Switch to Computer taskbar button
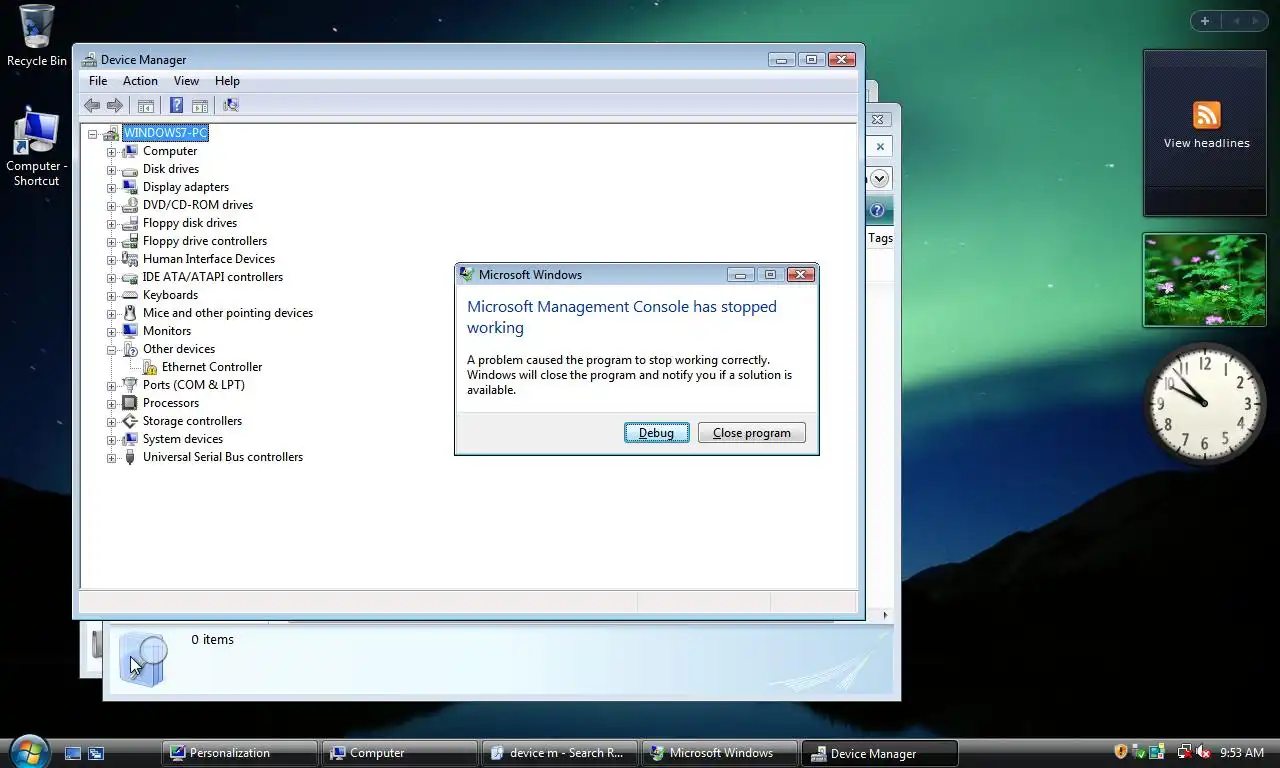The height and width of the screenshot is (768, 1280). pos(400,753)
